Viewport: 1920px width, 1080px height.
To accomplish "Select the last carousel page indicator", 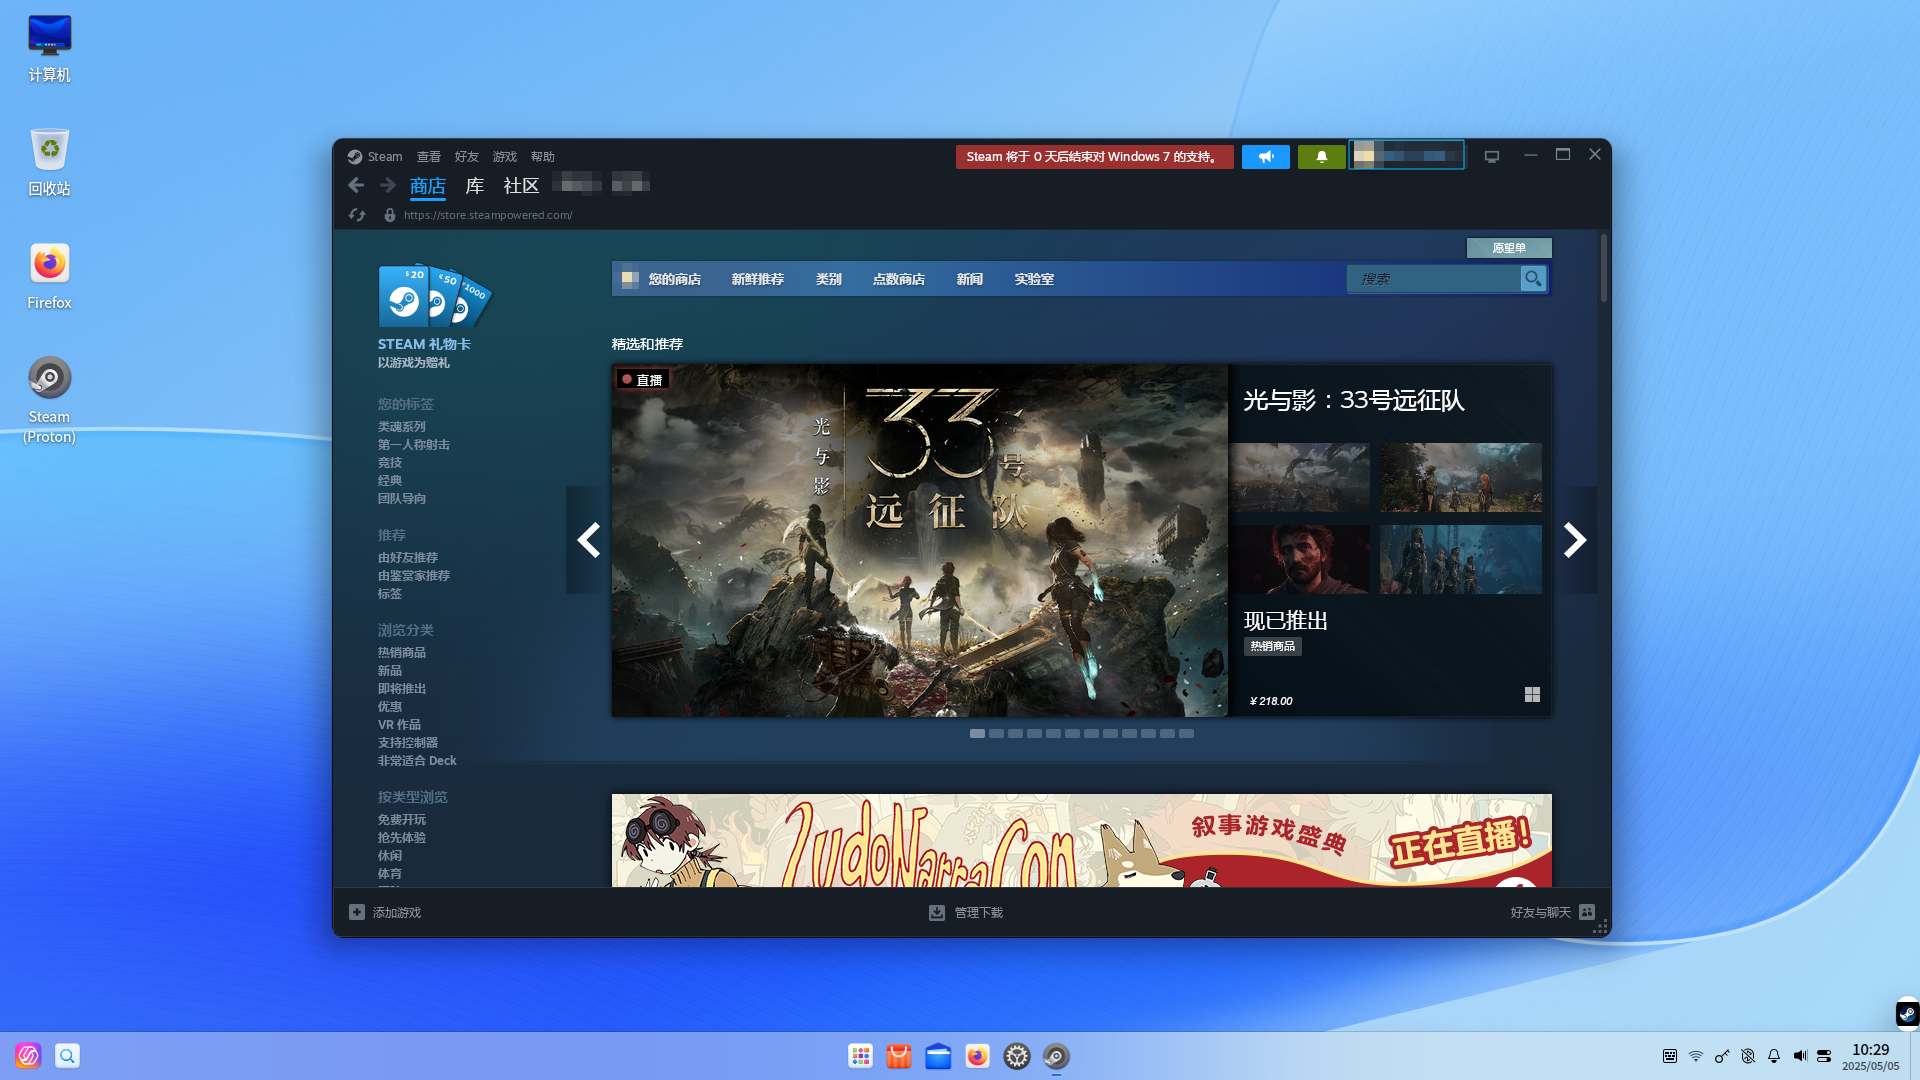I will [1186, 734].
